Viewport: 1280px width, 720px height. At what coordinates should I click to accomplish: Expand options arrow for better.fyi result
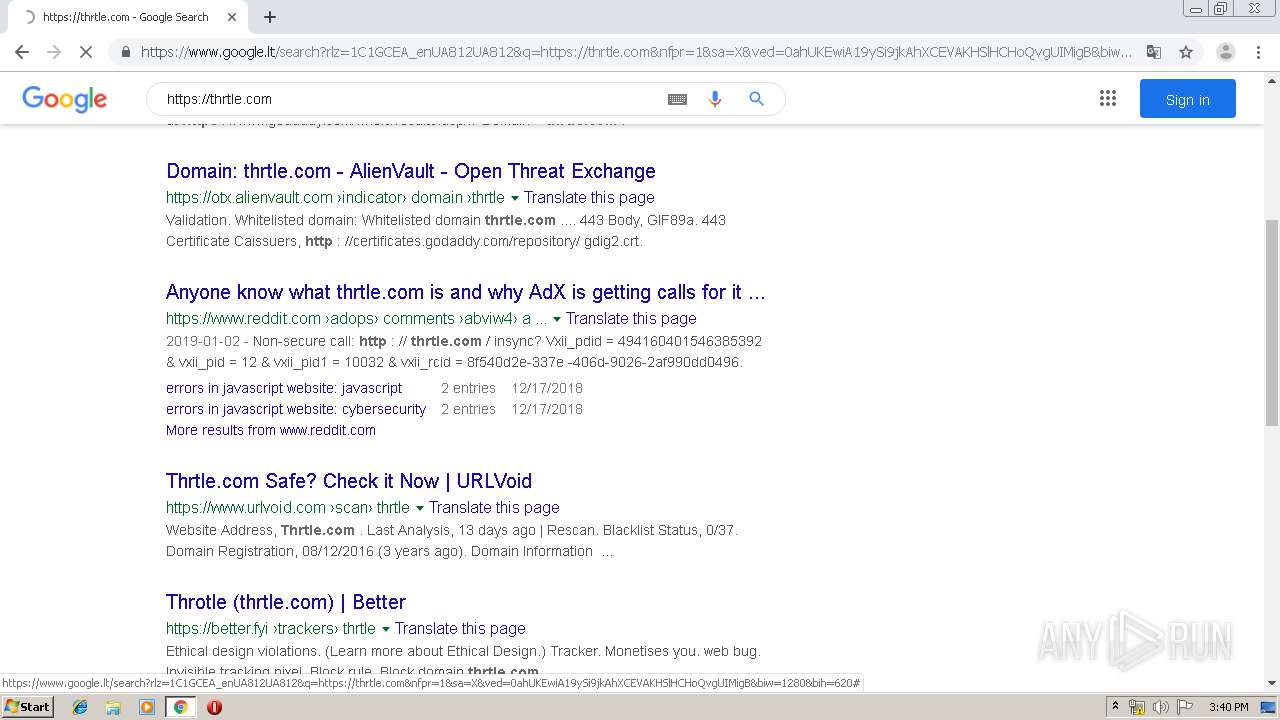386,629
